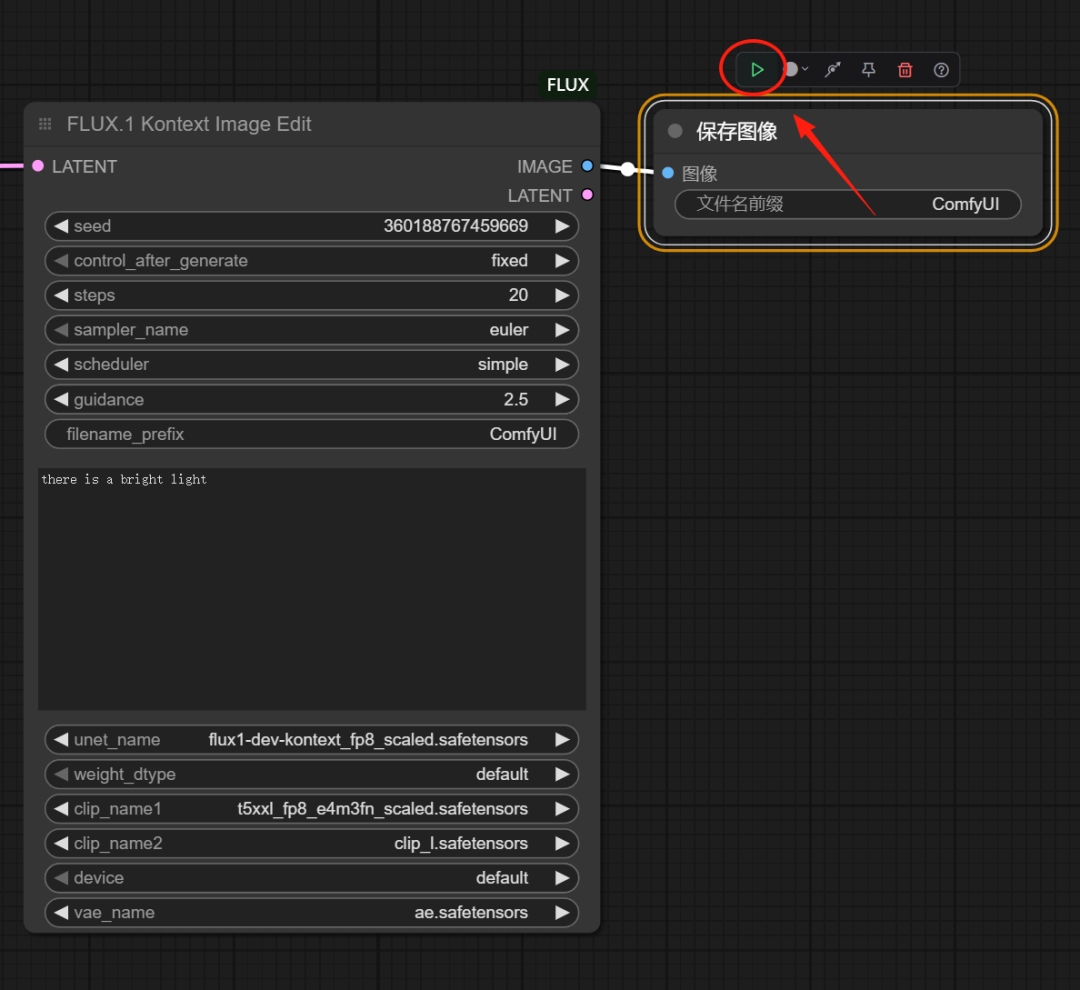Select previous unet_name with left arrow

61,739
